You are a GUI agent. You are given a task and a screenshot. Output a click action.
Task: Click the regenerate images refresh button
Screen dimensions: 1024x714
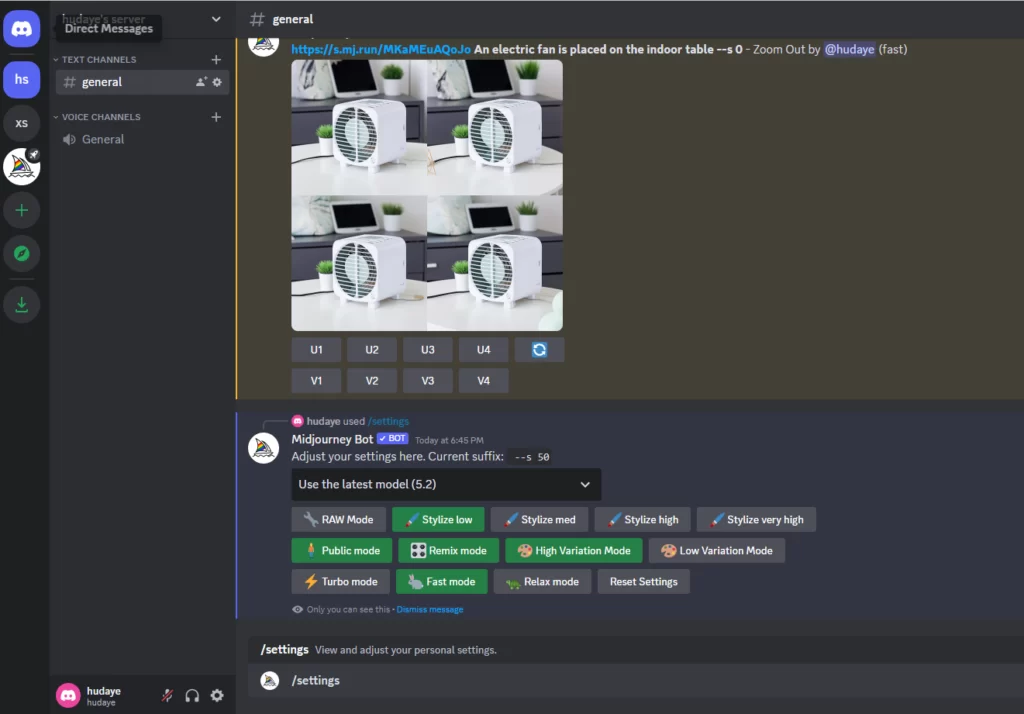[x=539, y=350]
